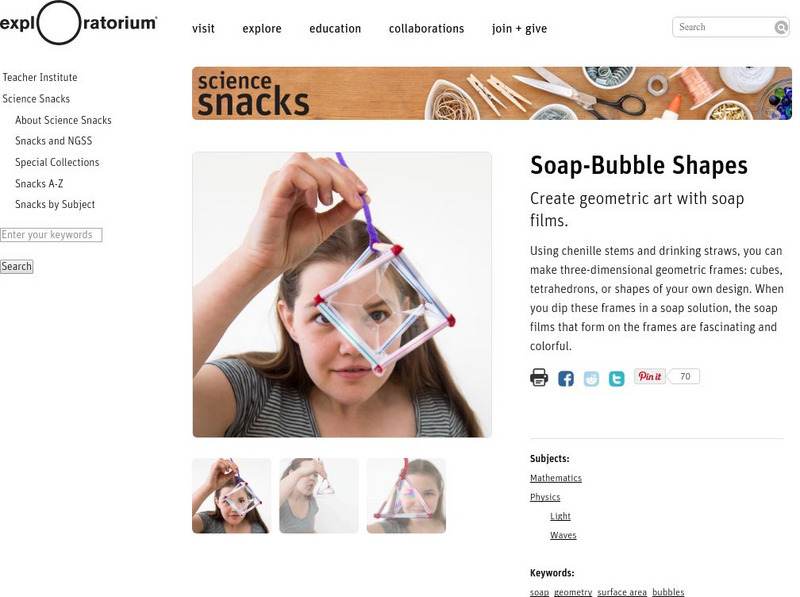The image size is (800, 597).
Task: Open the education menu
Action: (335, 29)
